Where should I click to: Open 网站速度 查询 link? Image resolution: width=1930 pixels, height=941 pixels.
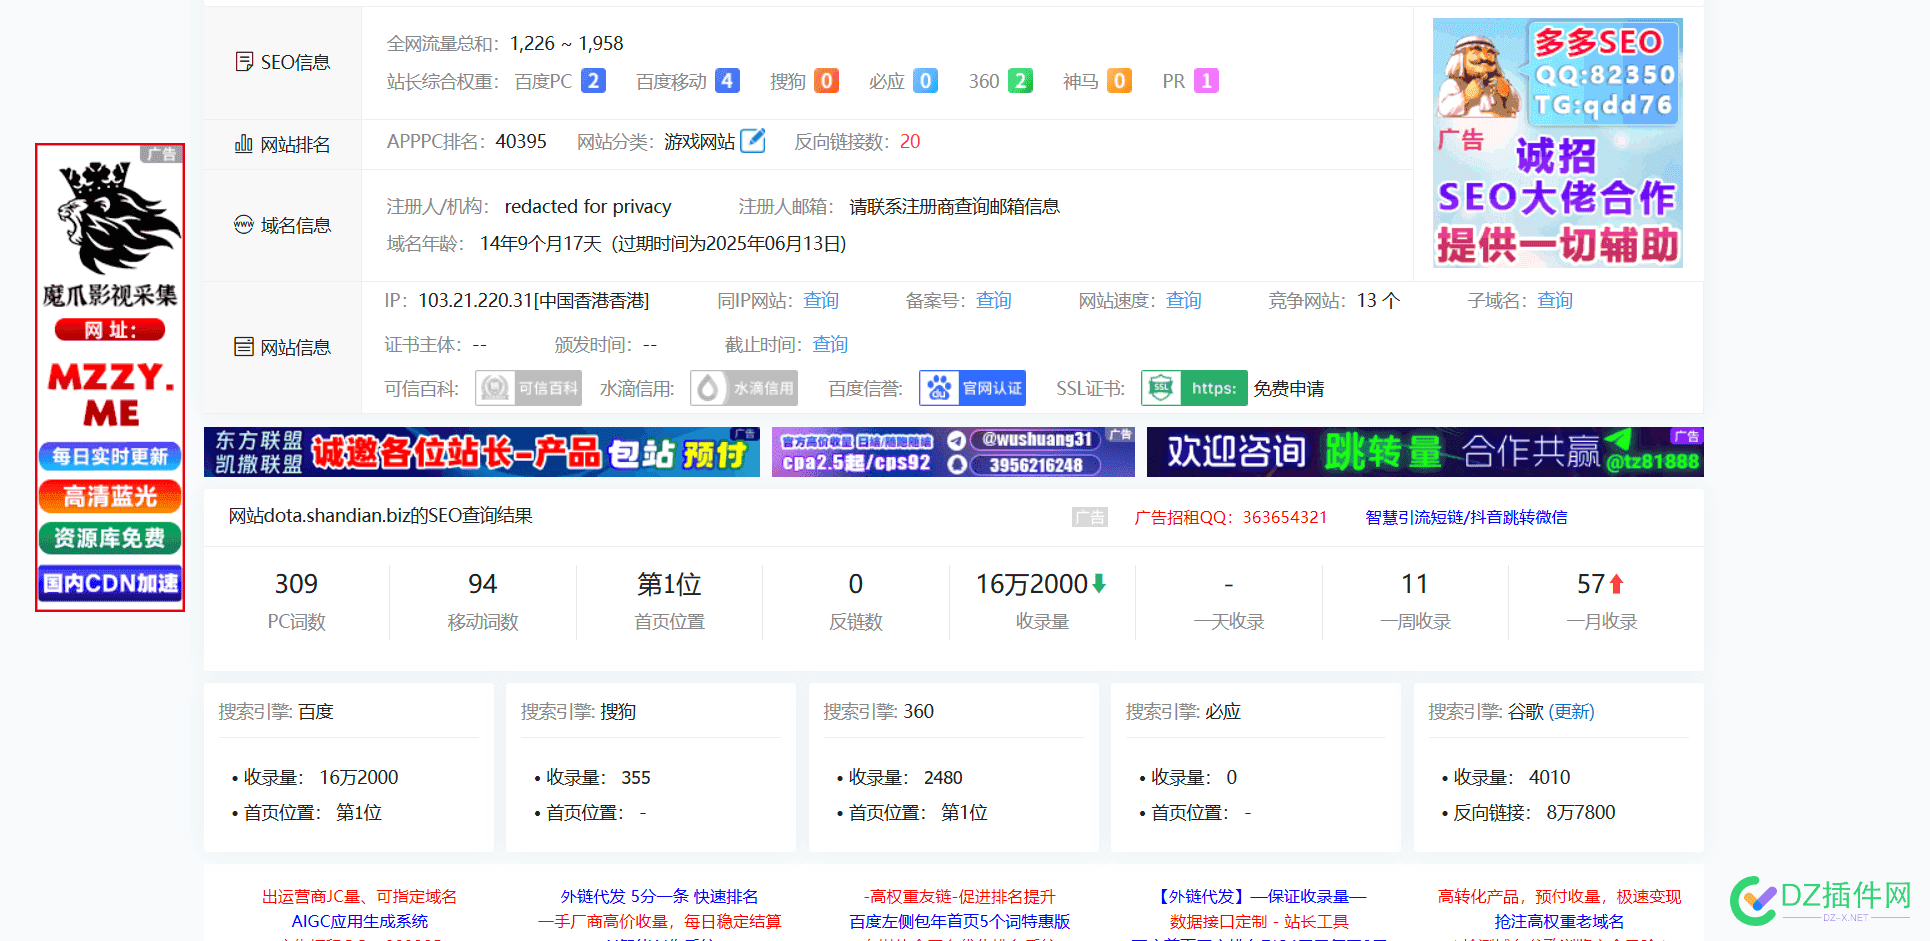[1184, 300]
